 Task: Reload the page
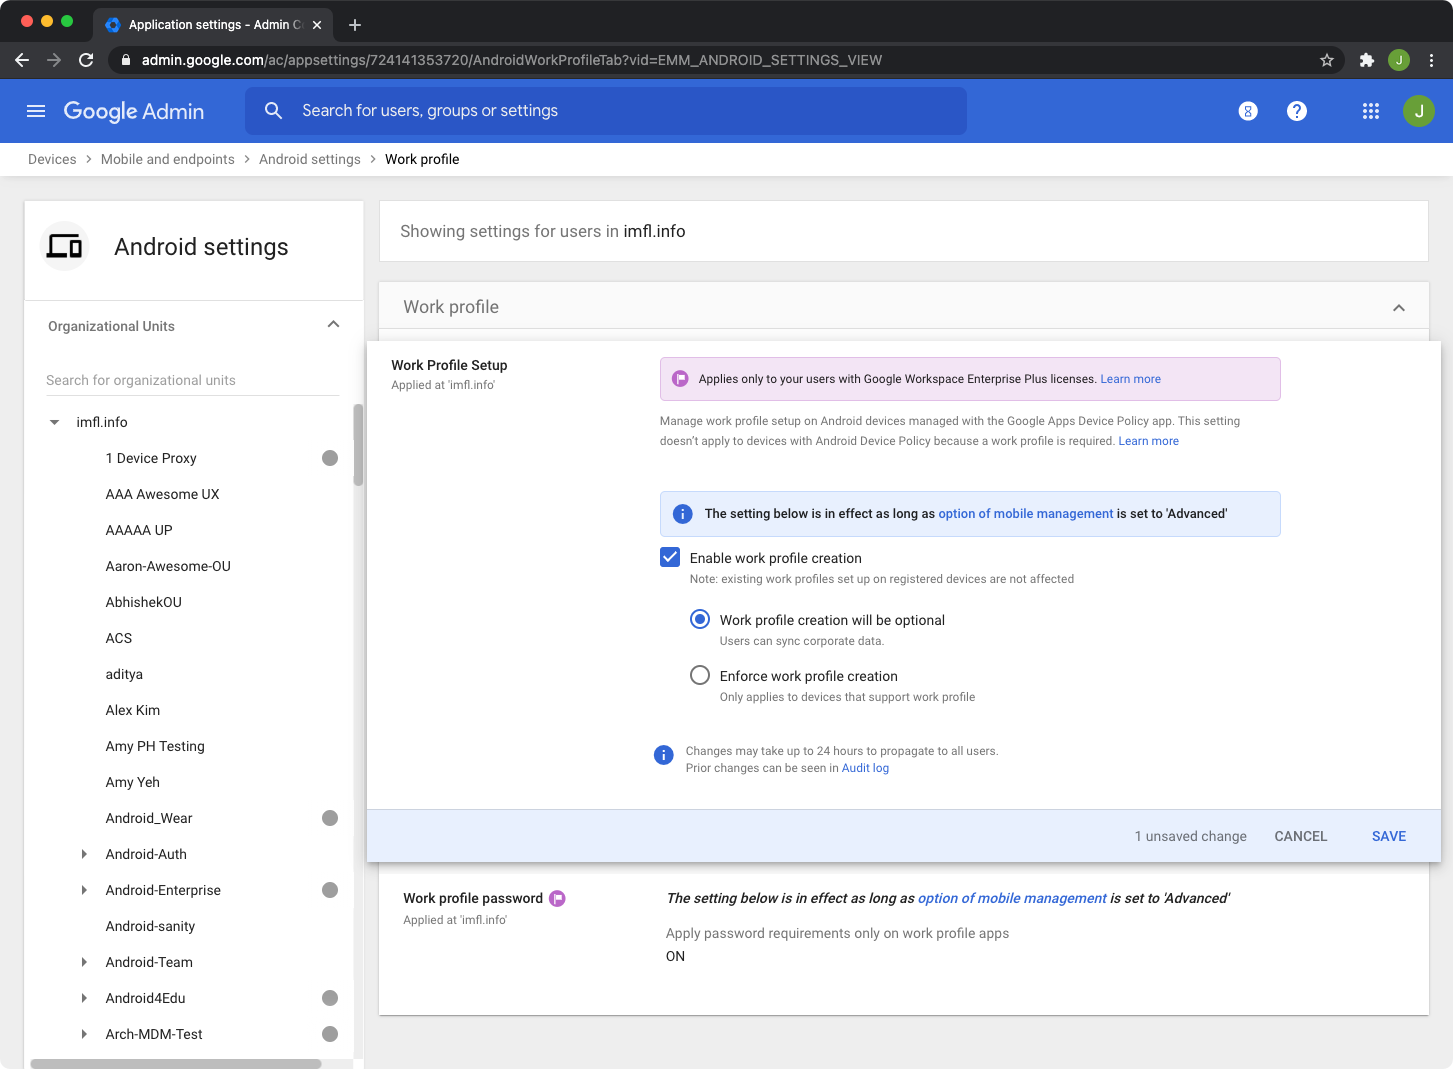pos(86,60)
